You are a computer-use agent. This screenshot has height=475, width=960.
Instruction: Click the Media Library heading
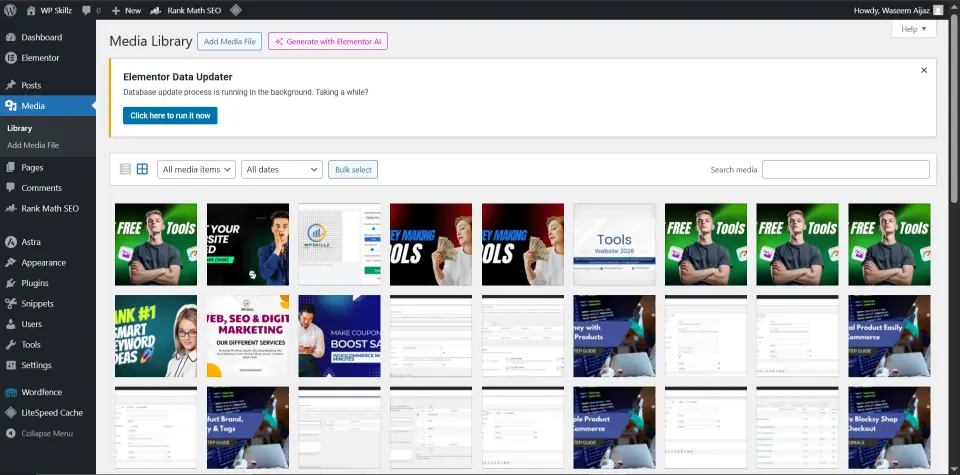tap(151, 41)
